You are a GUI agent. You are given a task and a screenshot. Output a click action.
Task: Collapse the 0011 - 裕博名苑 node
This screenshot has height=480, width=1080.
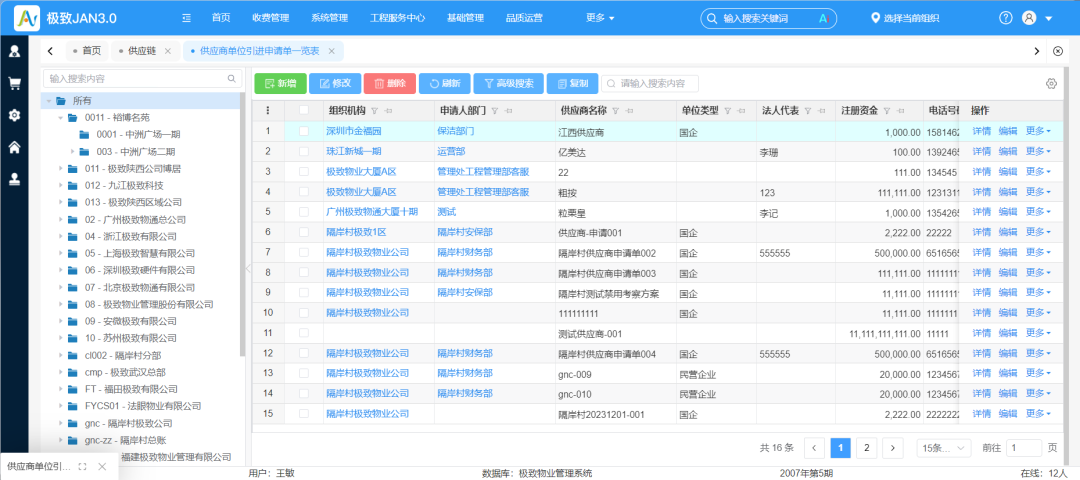tap(61, 118)
